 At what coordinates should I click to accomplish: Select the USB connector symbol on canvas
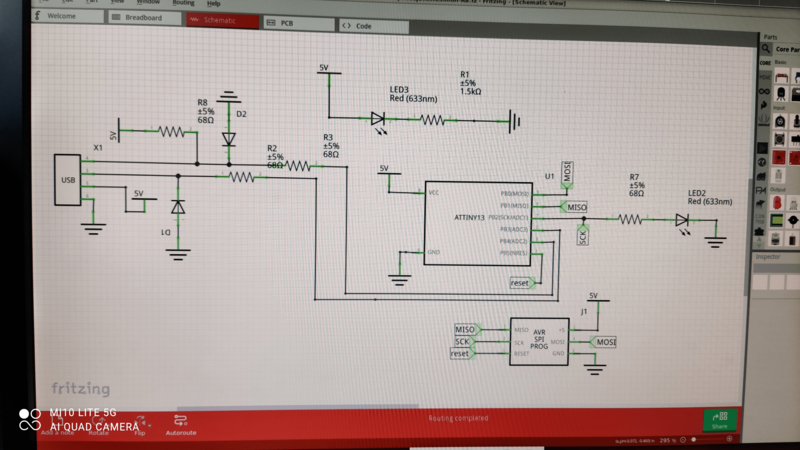pos(68,180)
